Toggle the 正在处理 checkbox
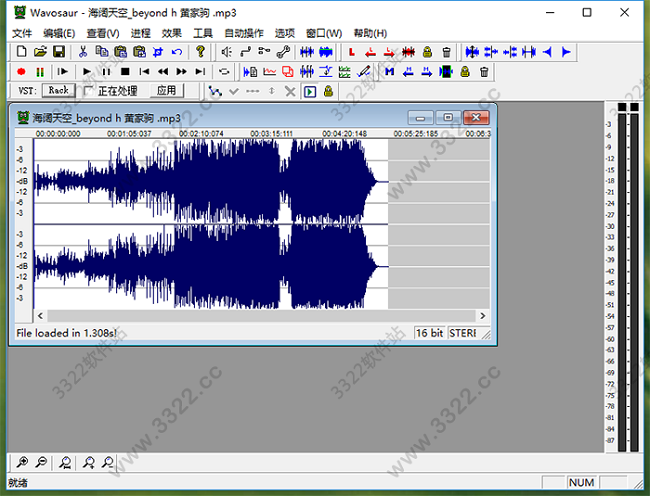Image resolution: width=650 pixels, height=496 pixels. click(x=88, y=91)
